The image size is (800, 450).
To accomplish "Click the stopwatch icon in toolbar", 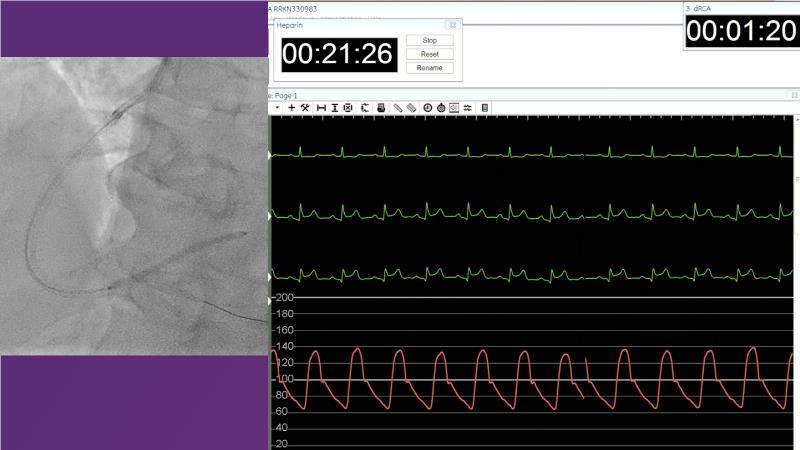I will [440, 107].
